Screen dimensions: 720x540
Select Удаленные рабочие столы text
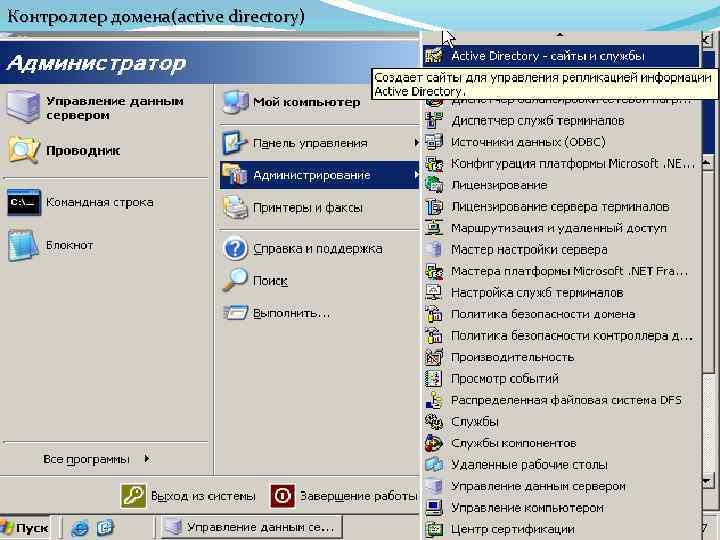point(529,465)
